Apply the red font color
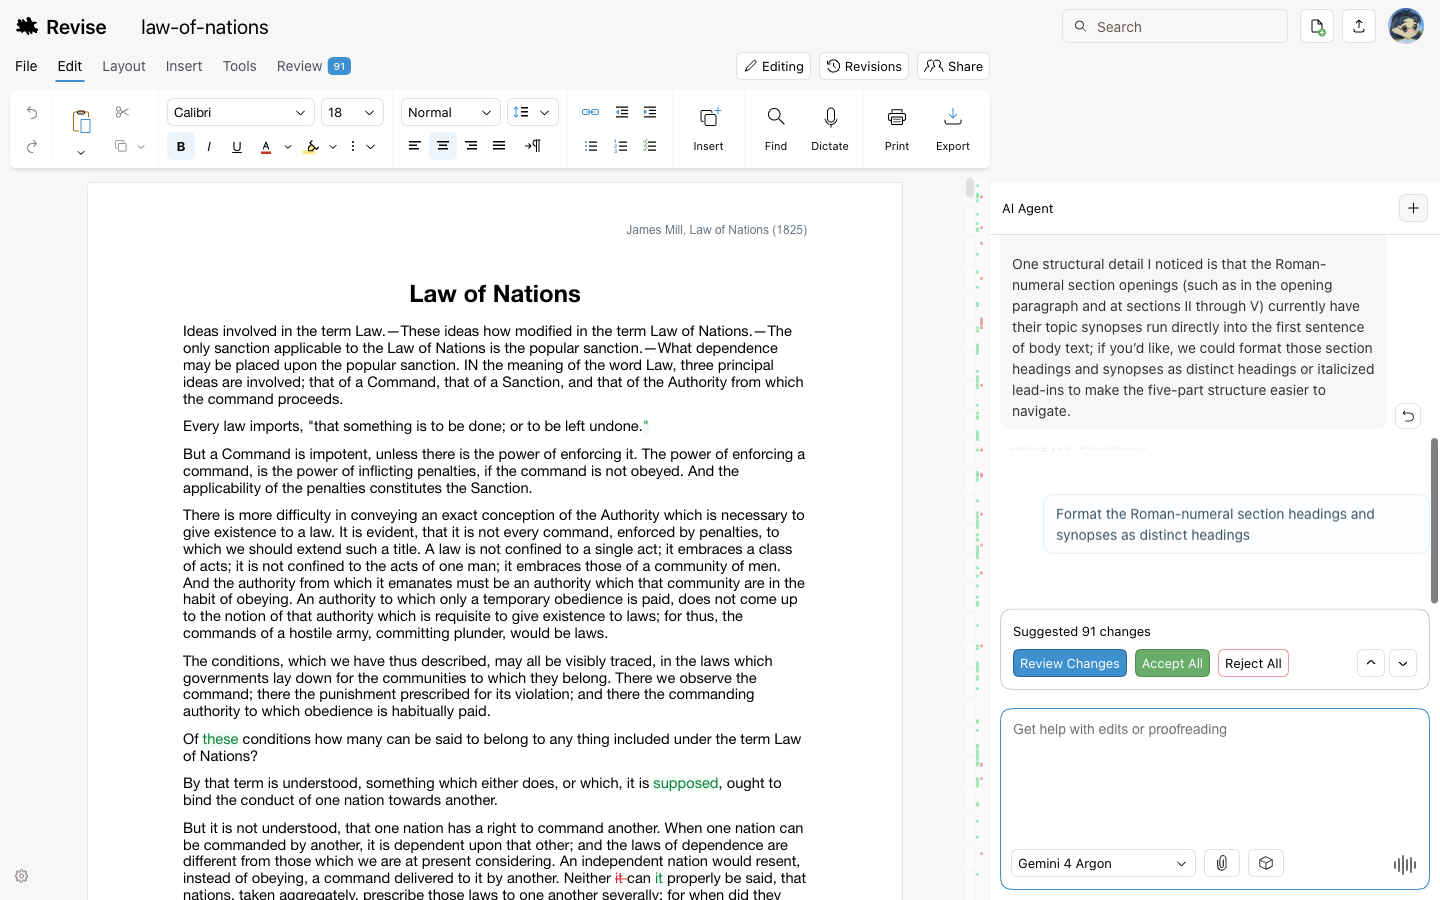The image size is (1440, 900). 266,147
